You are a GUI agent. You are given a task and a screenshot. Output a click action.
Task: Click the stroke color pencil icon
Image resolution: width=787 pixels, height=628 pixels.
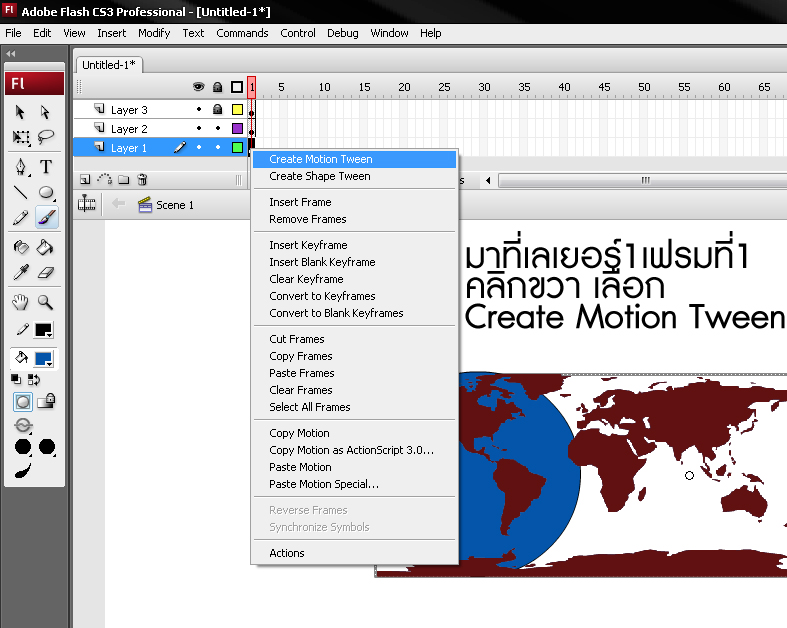click(23, 329)
